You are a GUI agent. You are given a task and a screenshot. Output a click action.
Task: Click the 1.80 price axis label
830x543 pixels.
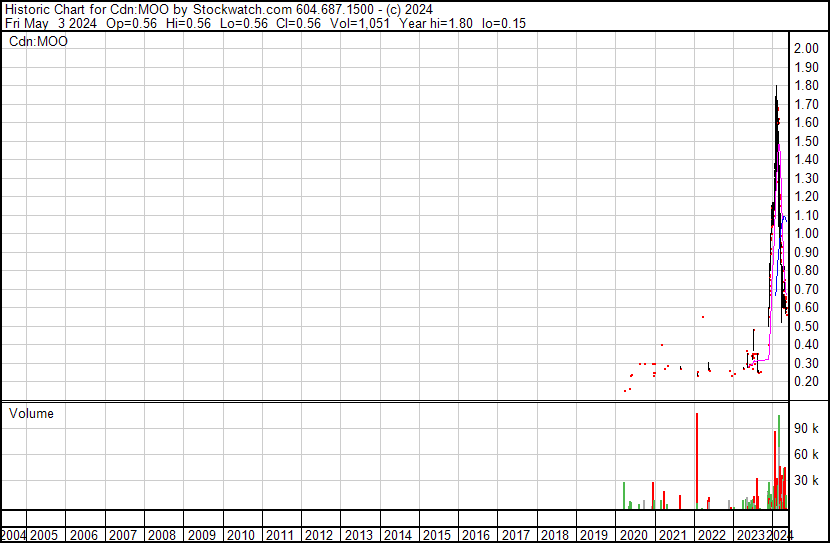pos(806,86)
